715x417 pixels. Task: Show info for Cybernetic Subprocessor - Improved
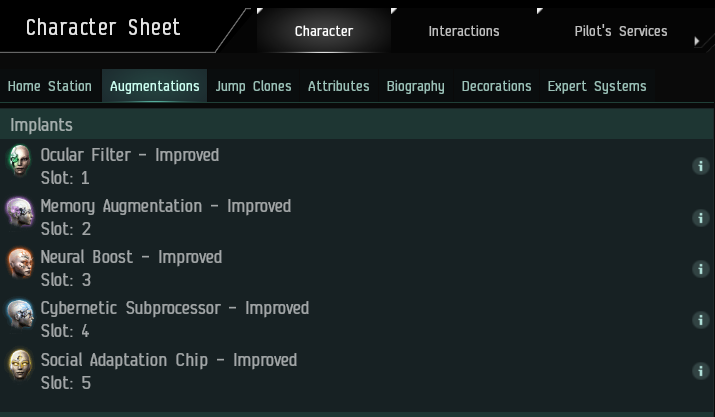coord(700,320)
